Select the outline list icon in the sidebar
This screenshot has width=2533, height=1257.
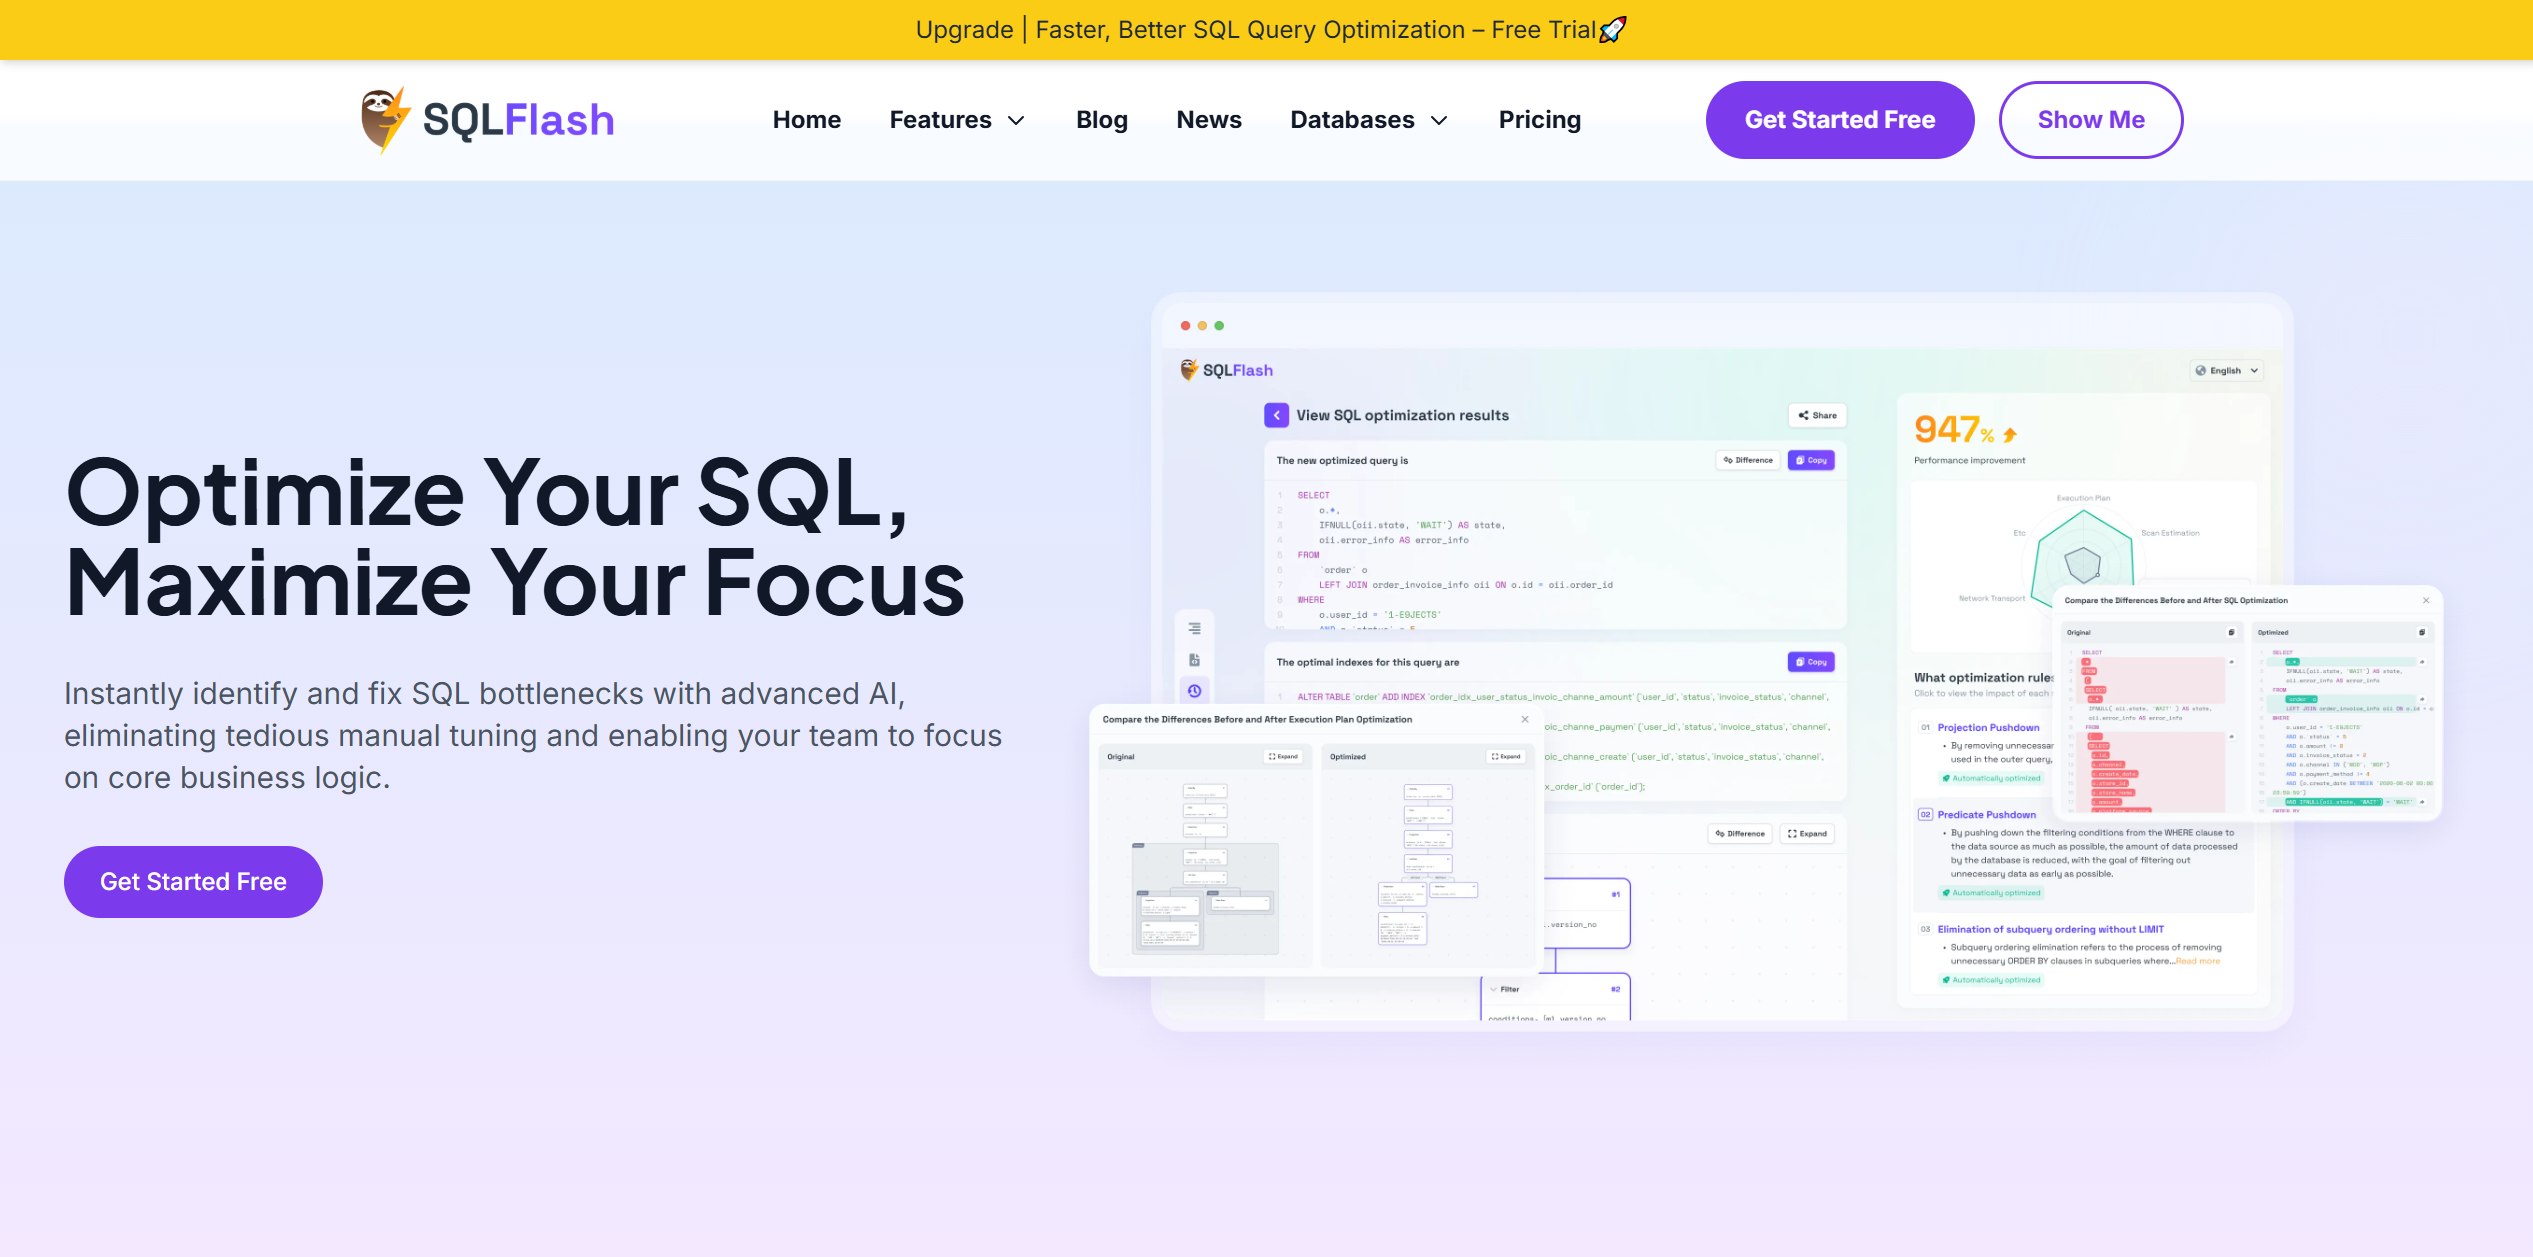coord(1193,628)
